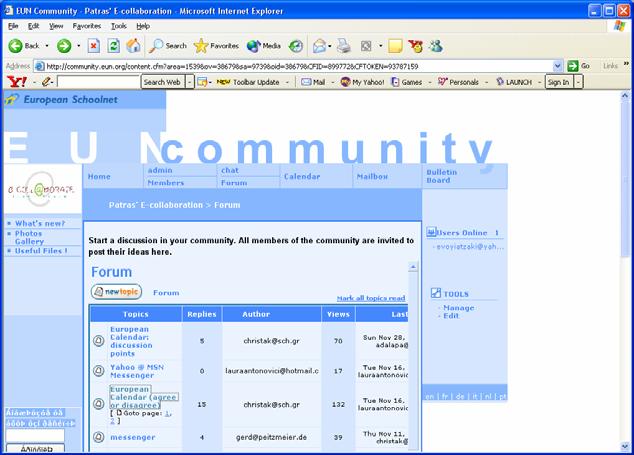The image size is (634, 455).
Task: Click the Yahoo toolbar pencil icon
Action: 47,82
